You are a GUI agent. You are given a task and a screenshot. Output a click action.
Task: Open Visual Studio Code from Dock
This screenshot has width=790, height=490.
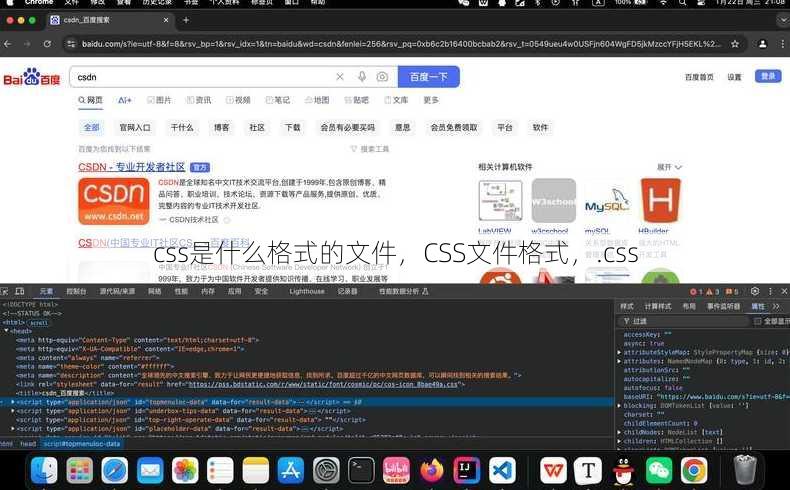click(502, 471)
